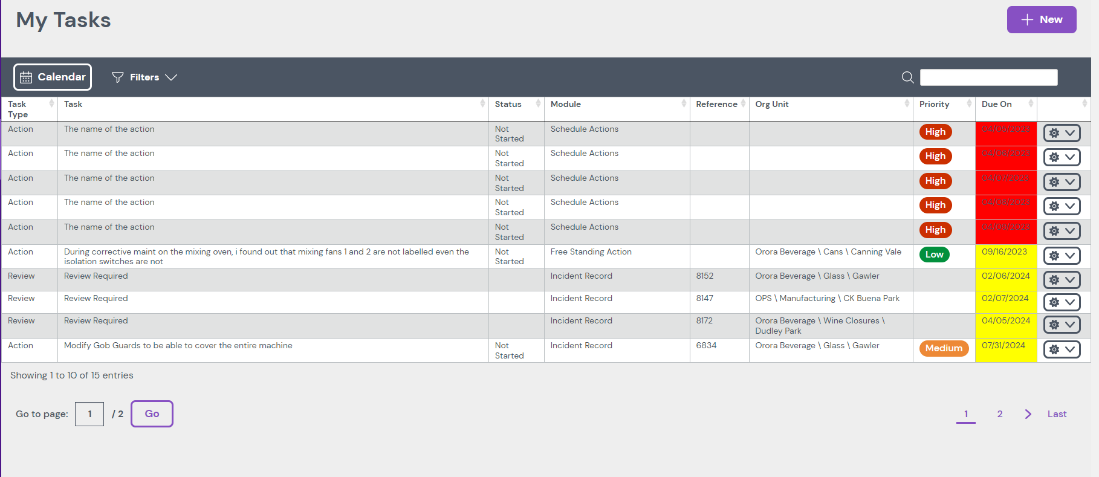The height and width of the screenshot is (477, 1099).
Task: Open gear menu for reference 8152 row
Action: (1061, 280)
